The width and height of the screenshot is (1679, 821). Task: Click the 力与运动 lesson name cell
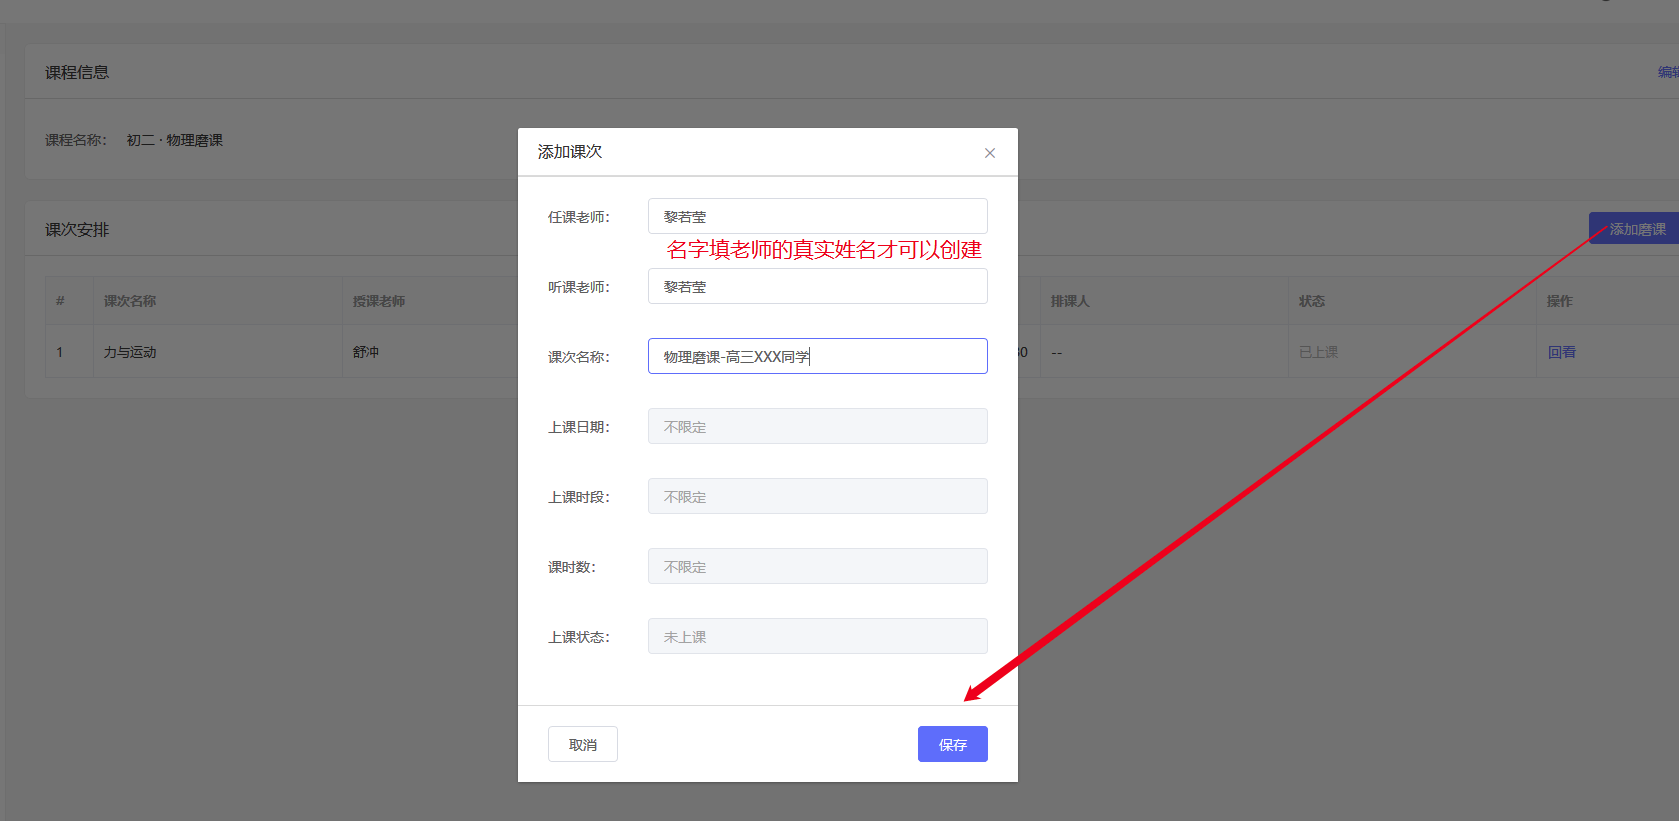[130, 352]
